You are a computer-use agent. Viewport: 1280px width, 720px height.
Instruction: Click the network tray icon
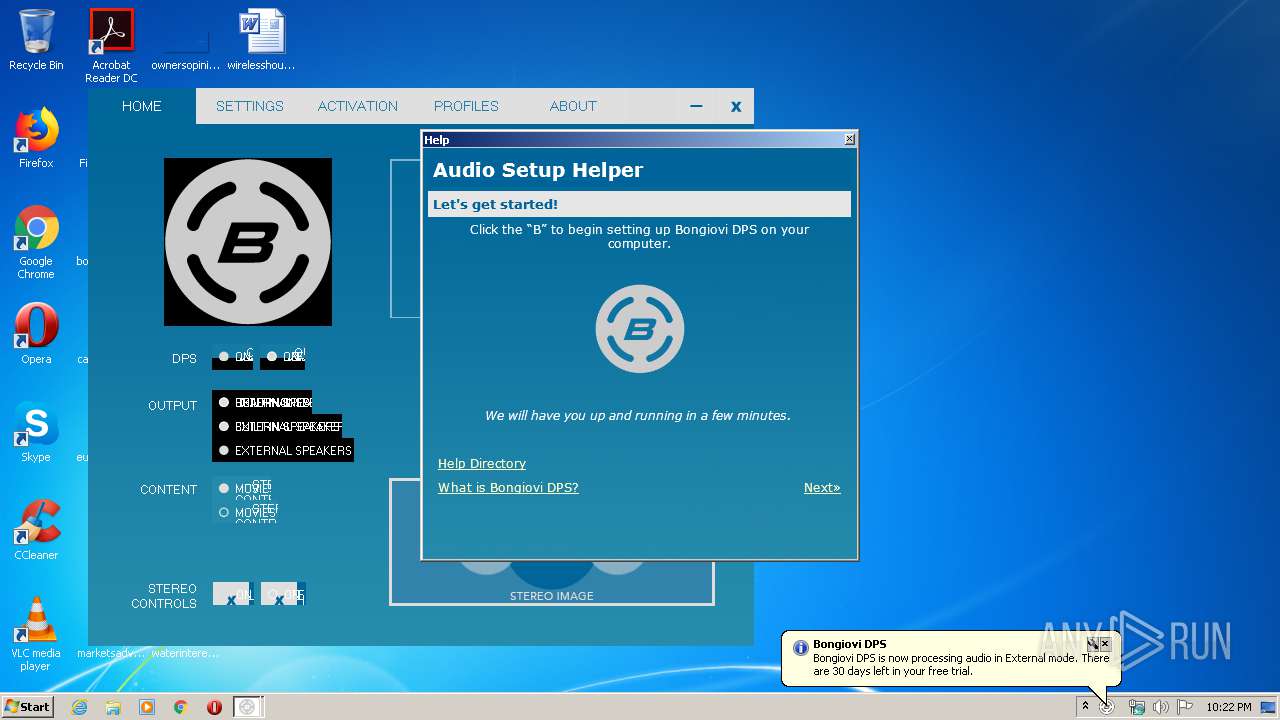point(1137,707)
